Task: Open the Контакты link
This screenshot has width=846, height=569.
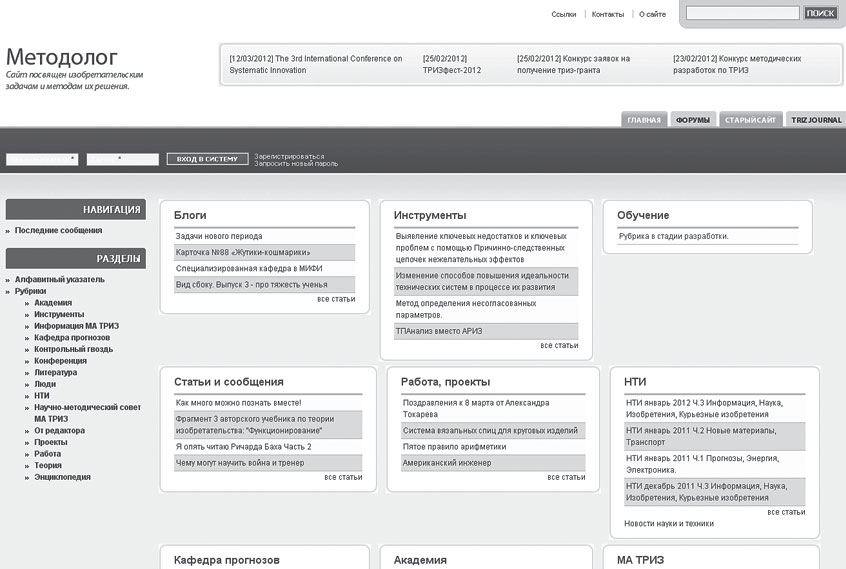Action: pos(608,15)
